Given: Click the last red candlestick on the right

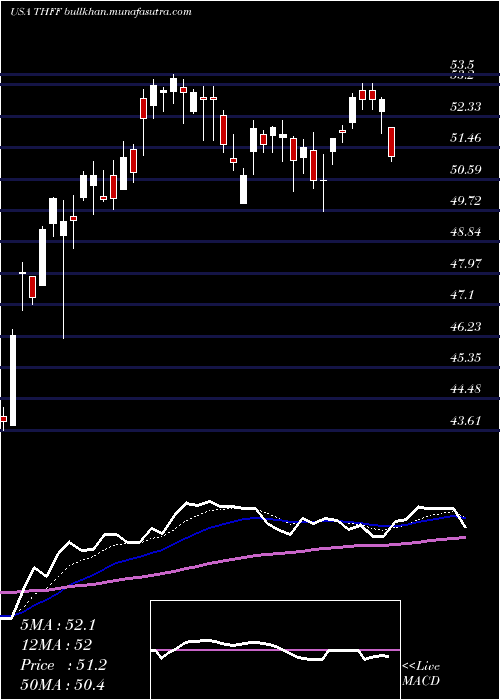Looking at the screenshot, I should (x=392, y=144).
